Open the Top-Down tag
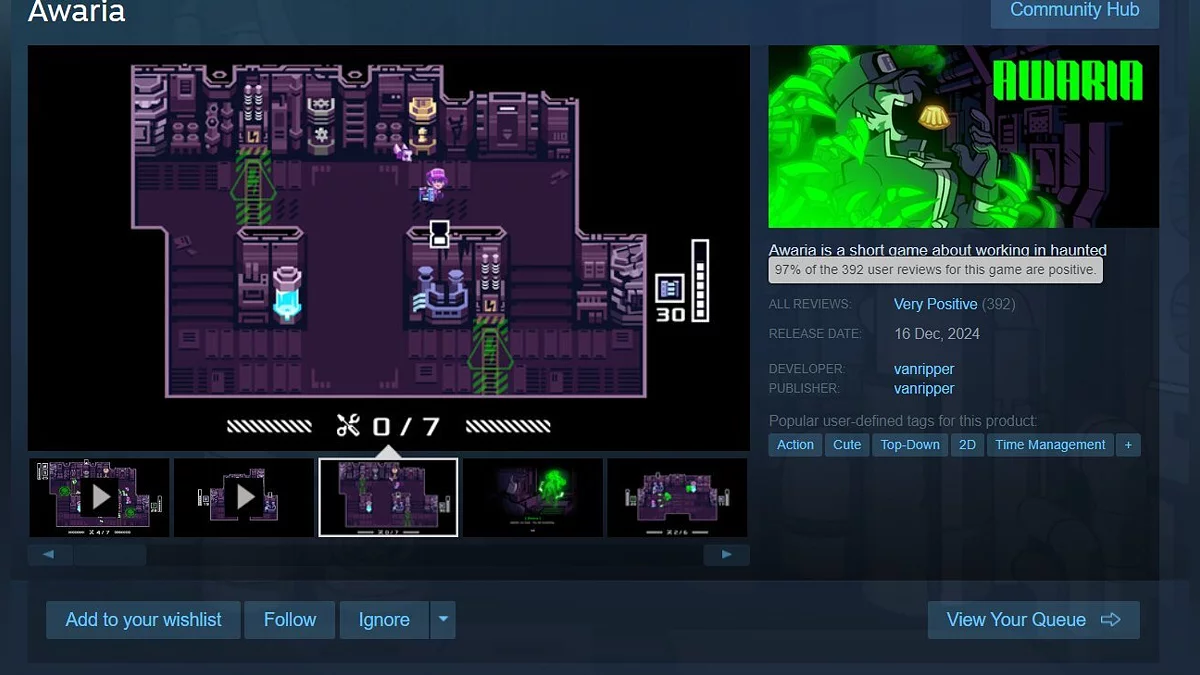The width and height of the screenshot is (1200, 675). (x=910, y=445)
